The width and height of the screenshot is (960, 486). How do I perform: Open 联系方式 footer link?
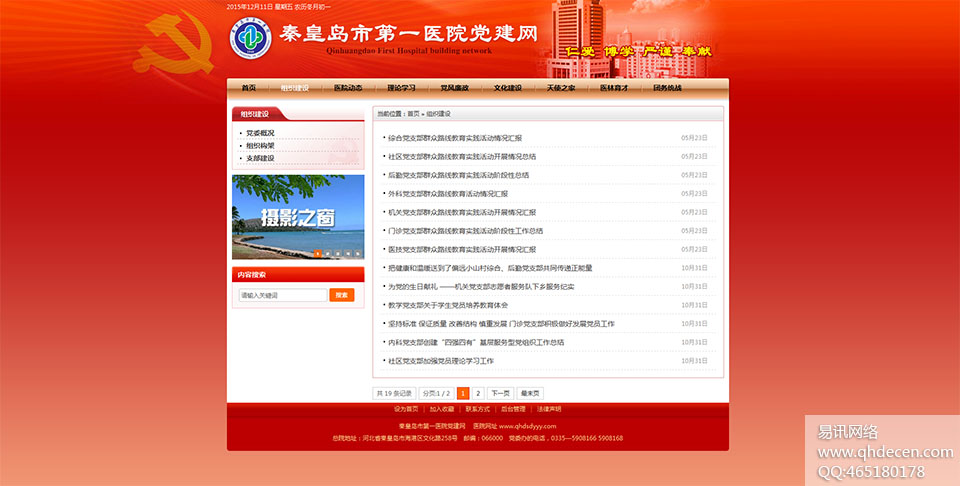coord(478,409)
